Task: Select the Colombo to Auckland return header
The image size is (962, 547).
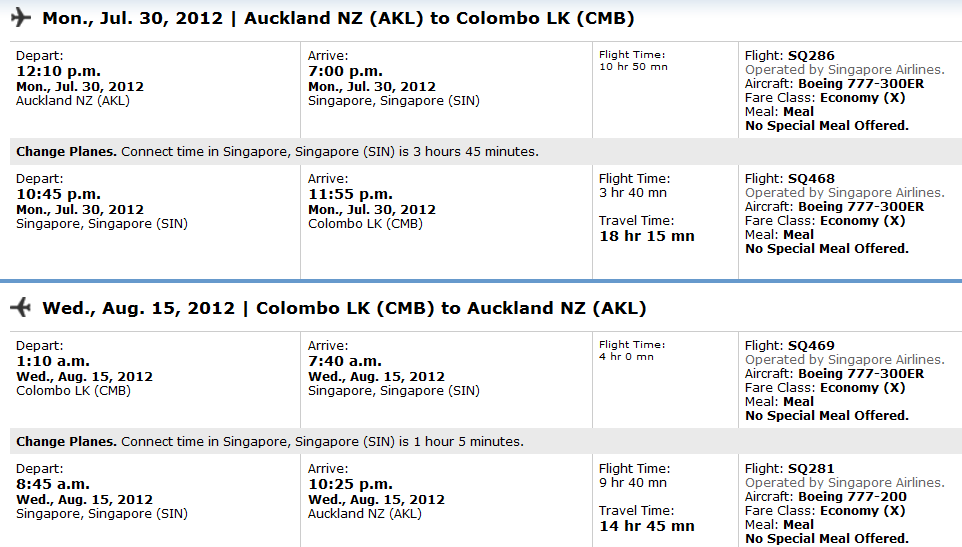Action: click(x=344, y=308)
